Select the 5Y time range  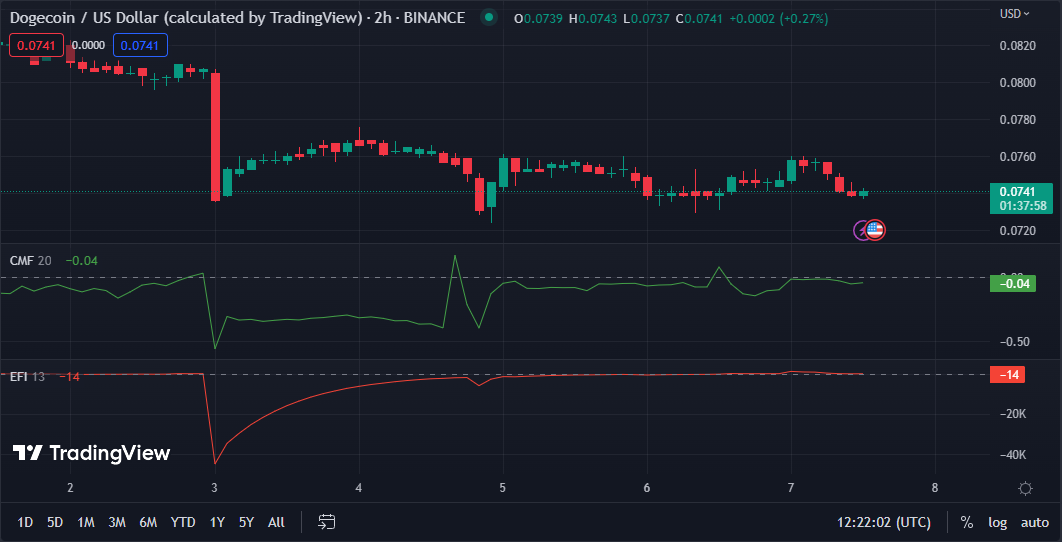[247, 522]
